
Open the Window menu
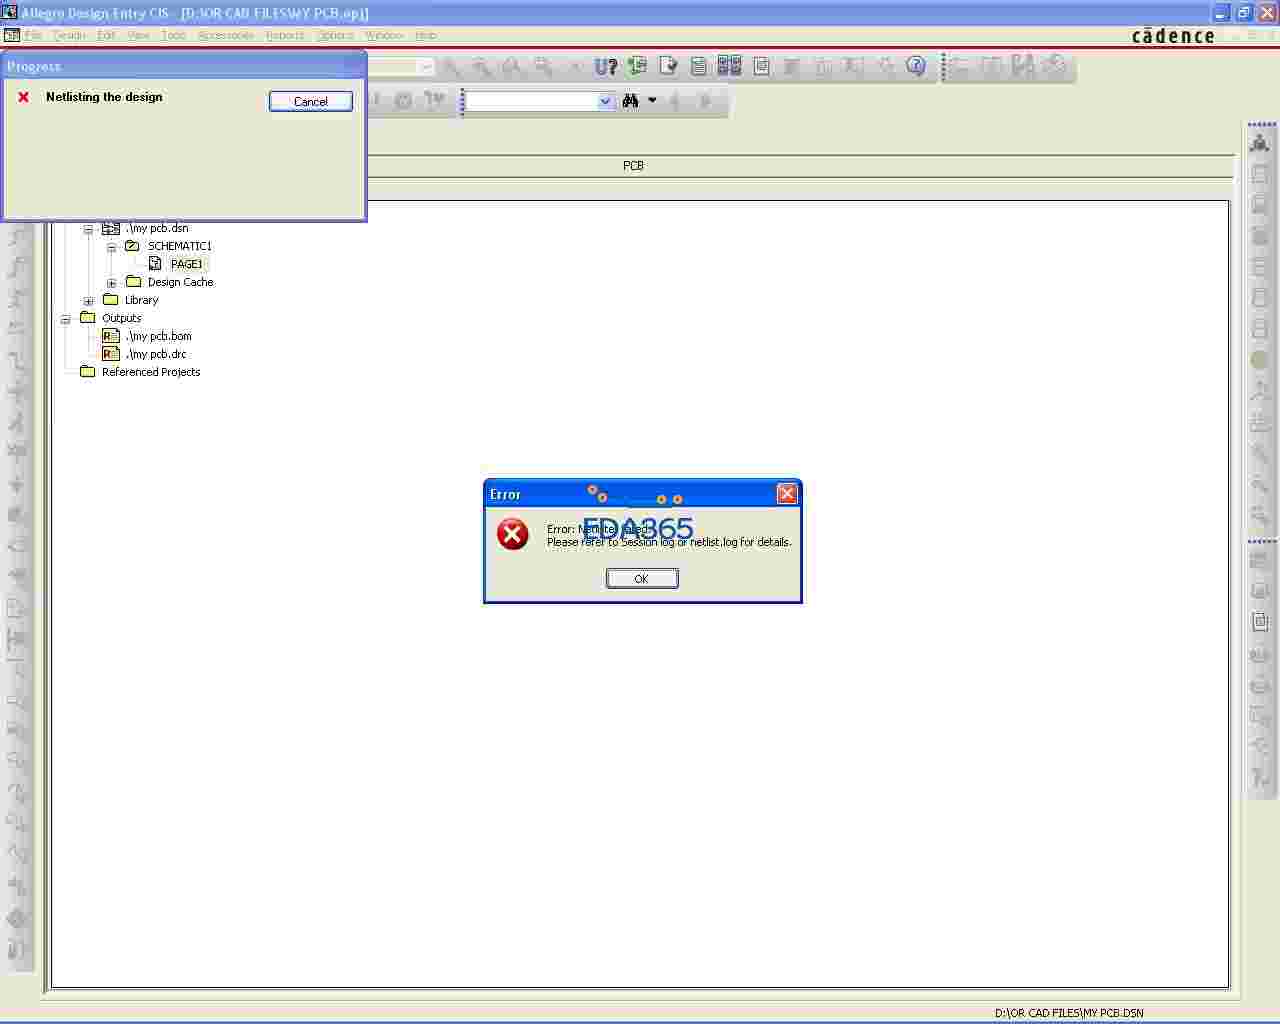(x=384, y=35)
